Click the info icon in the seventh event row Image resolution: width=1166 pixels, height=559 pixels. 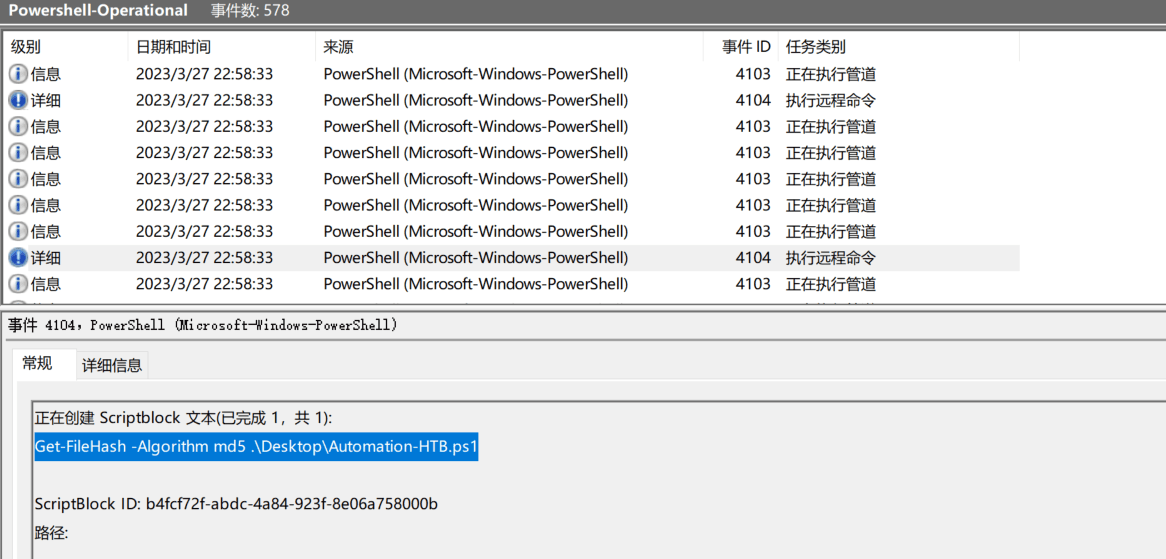click(18, 231)
